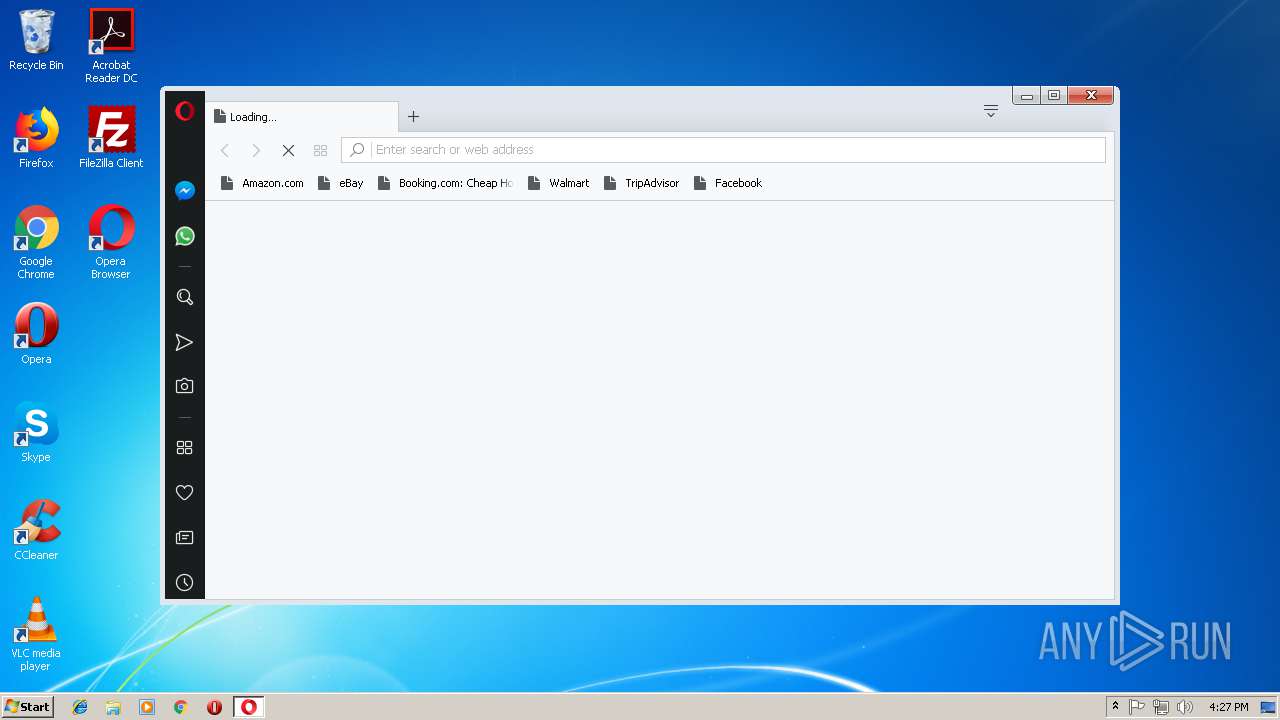Open the tab menu icon
Screen dimensions: 1280x720
tap(991, 111)
